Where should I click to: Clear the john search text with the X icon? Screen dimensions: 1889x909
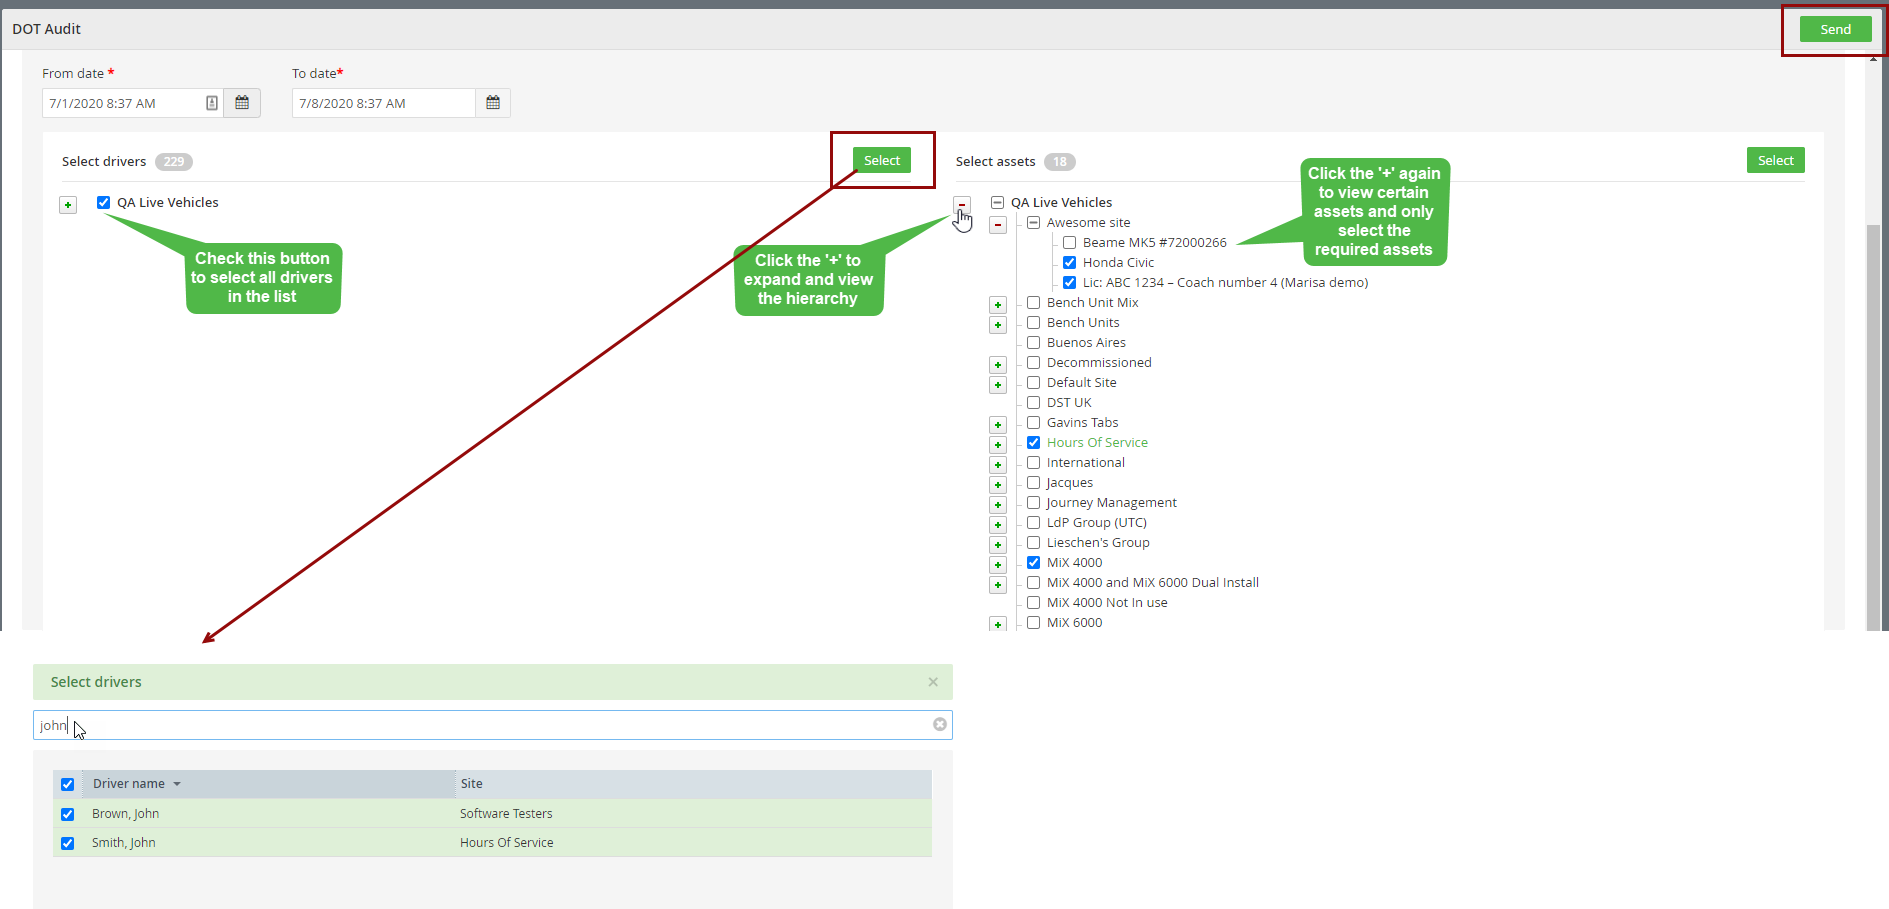pos(940,725)
